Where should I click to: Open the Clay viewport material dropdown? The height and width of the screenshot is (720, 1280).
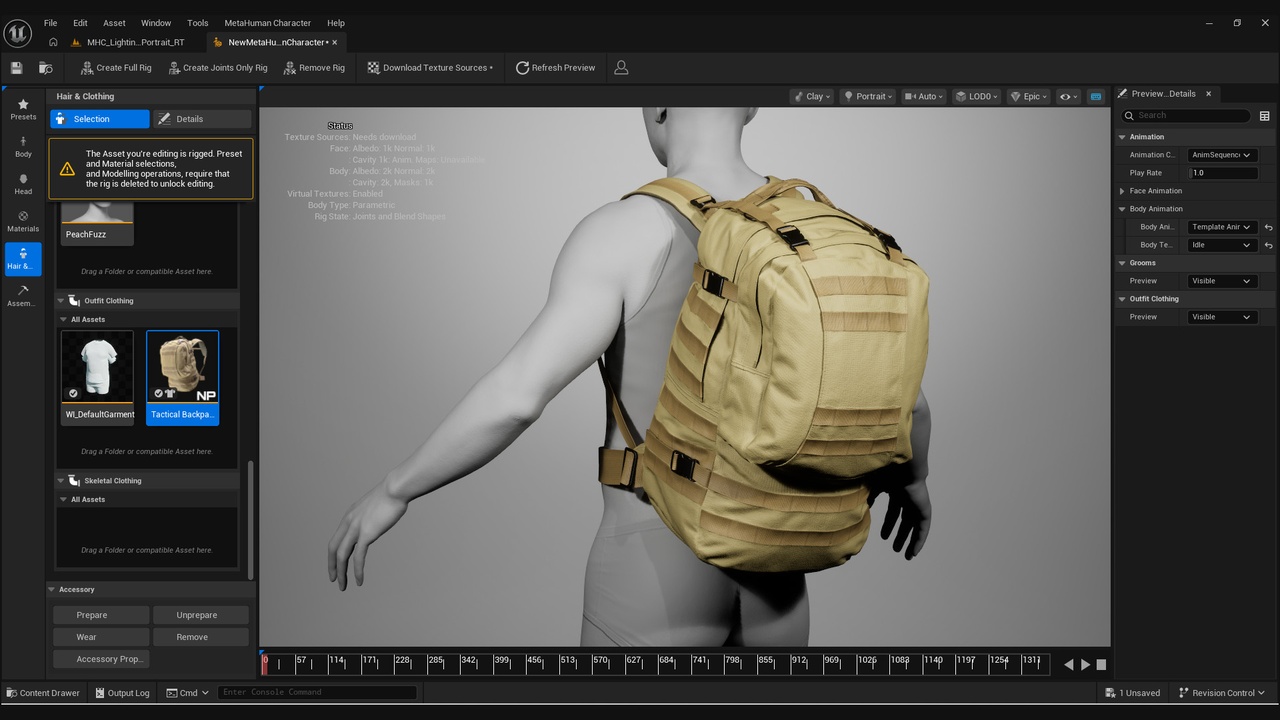pyautogui.click(x=811, y=97)
